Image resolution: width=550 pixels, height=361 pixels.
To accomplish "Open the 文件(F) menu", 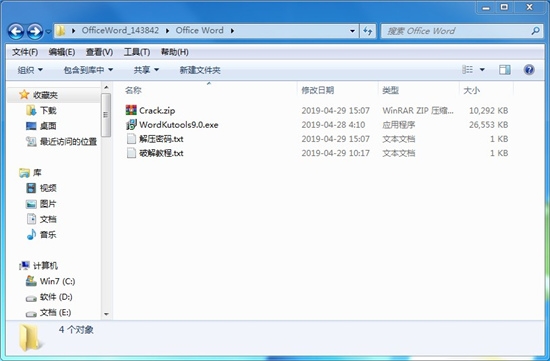I will (25, 52).
